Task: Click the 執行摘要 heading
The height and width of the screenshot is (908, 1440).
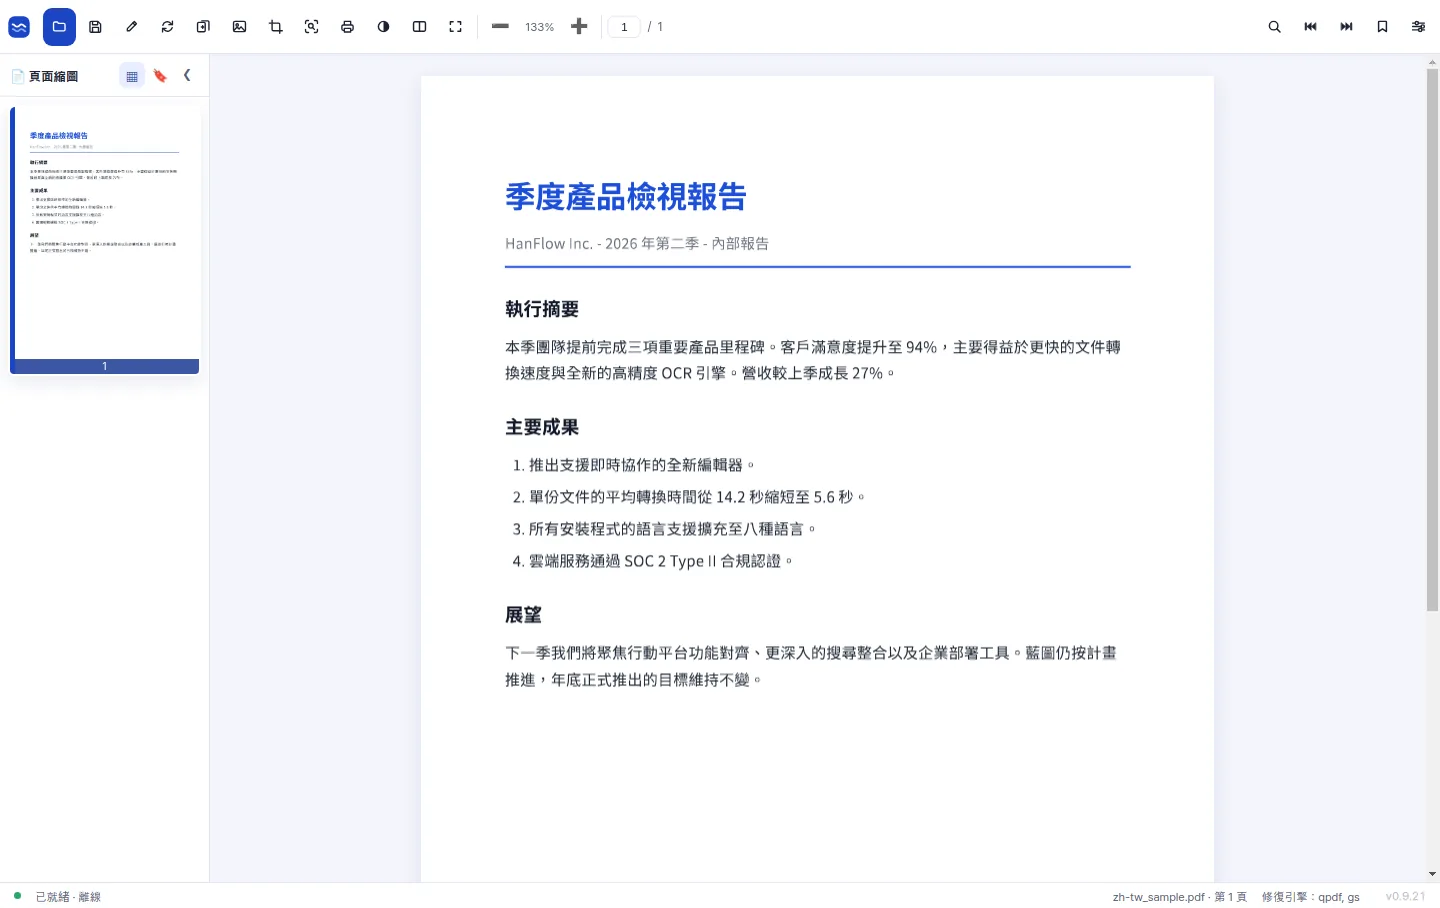Action: [542, 309]
